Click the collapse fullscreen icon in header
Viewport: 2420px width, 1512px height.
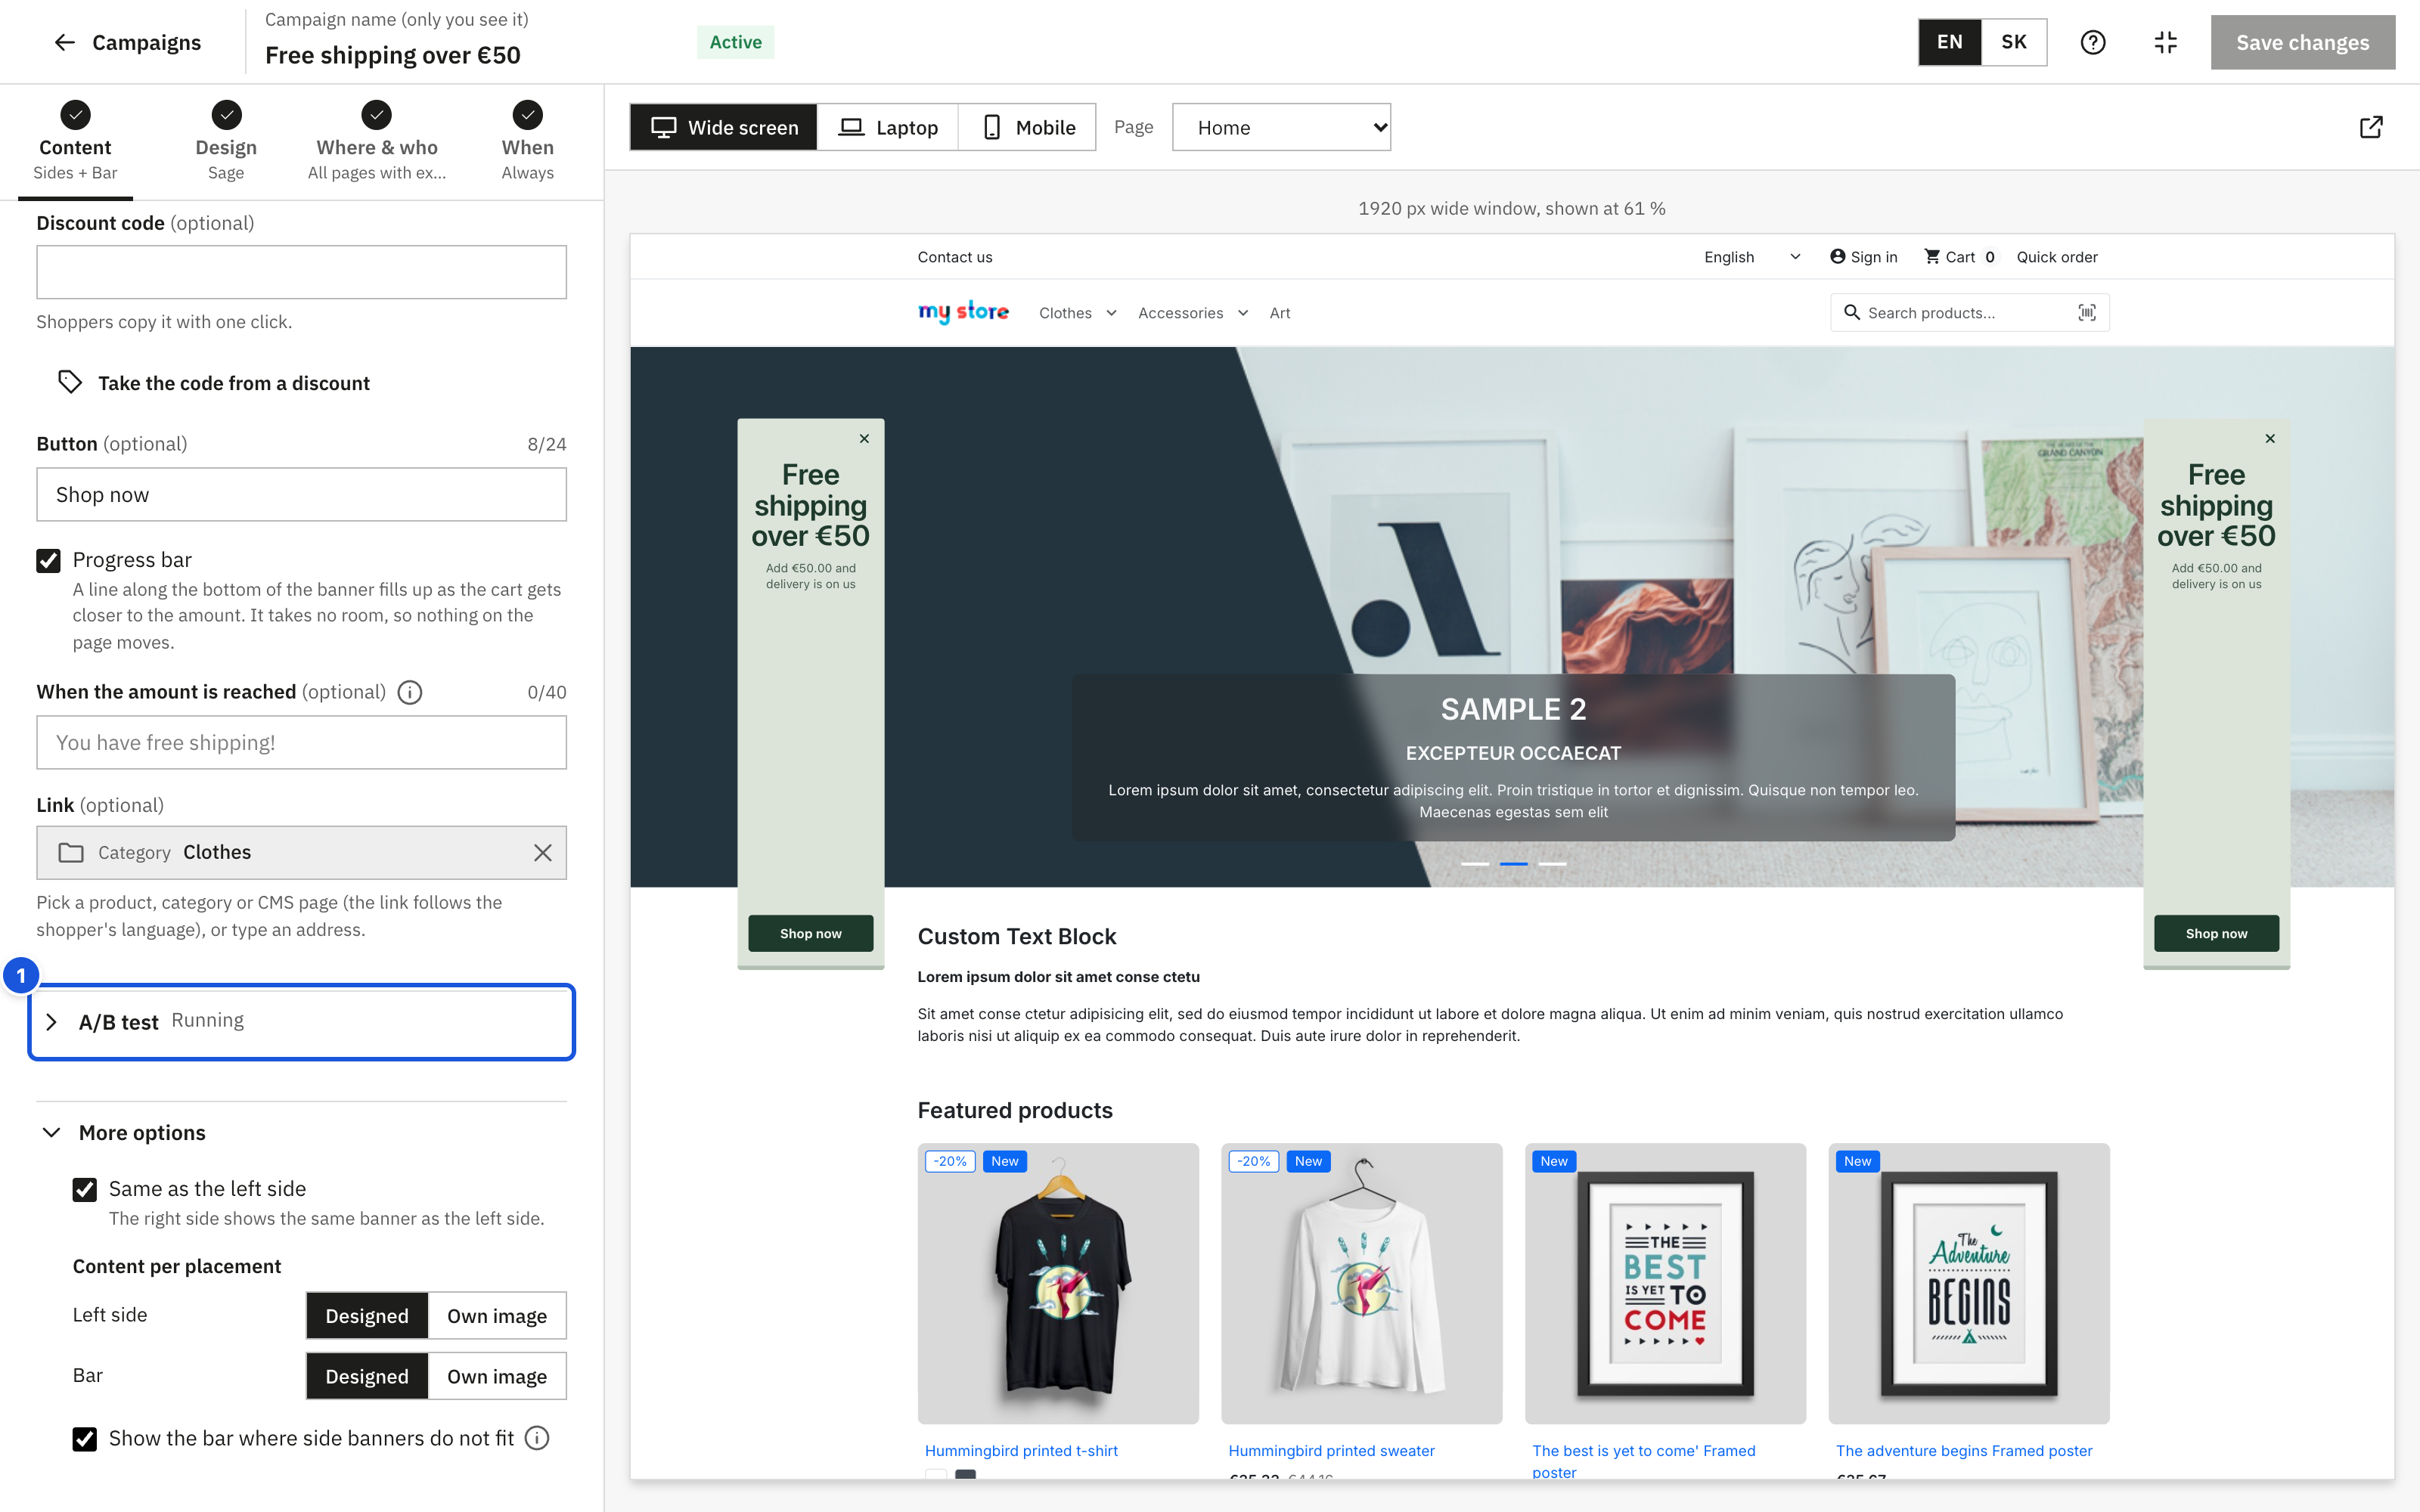(x=2165, y=42)
